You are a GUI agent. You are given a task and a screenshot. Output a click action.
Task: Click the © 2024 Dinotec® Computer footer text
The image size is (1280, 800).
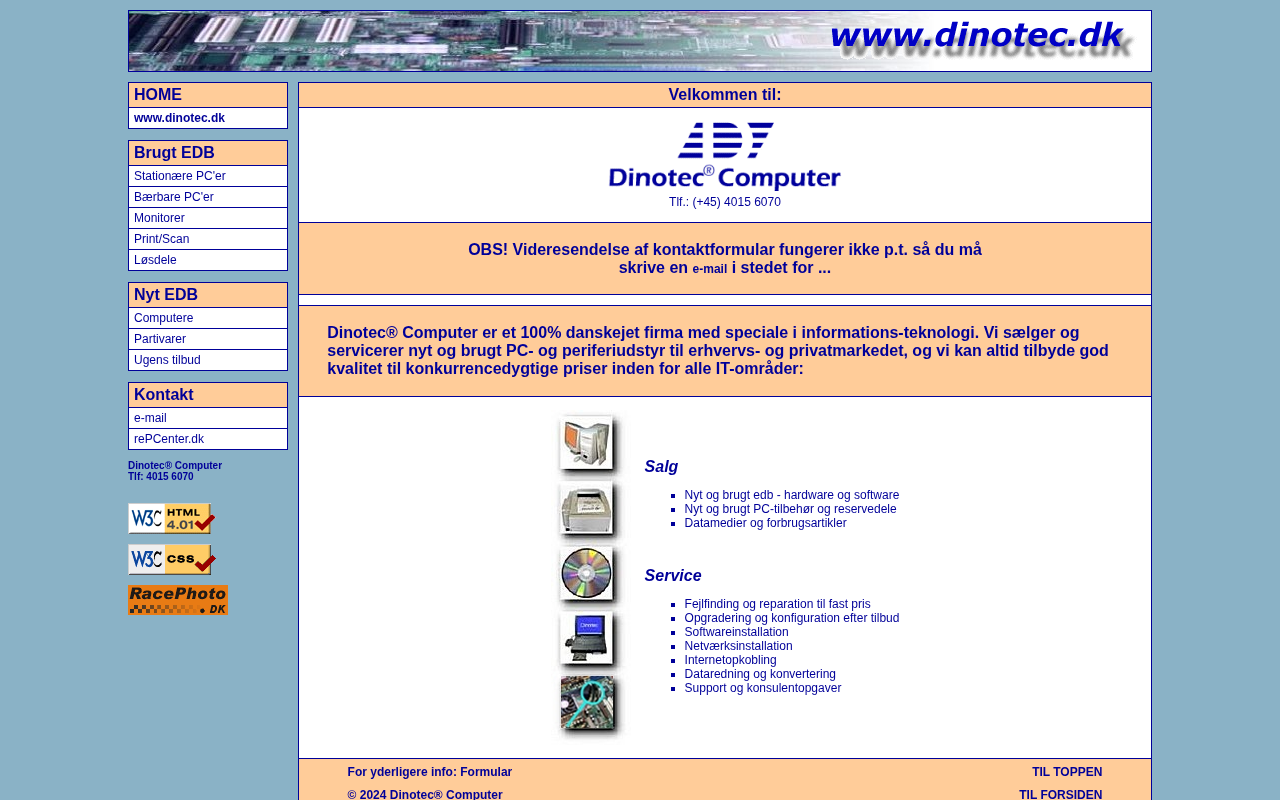[x=425, y=794]
